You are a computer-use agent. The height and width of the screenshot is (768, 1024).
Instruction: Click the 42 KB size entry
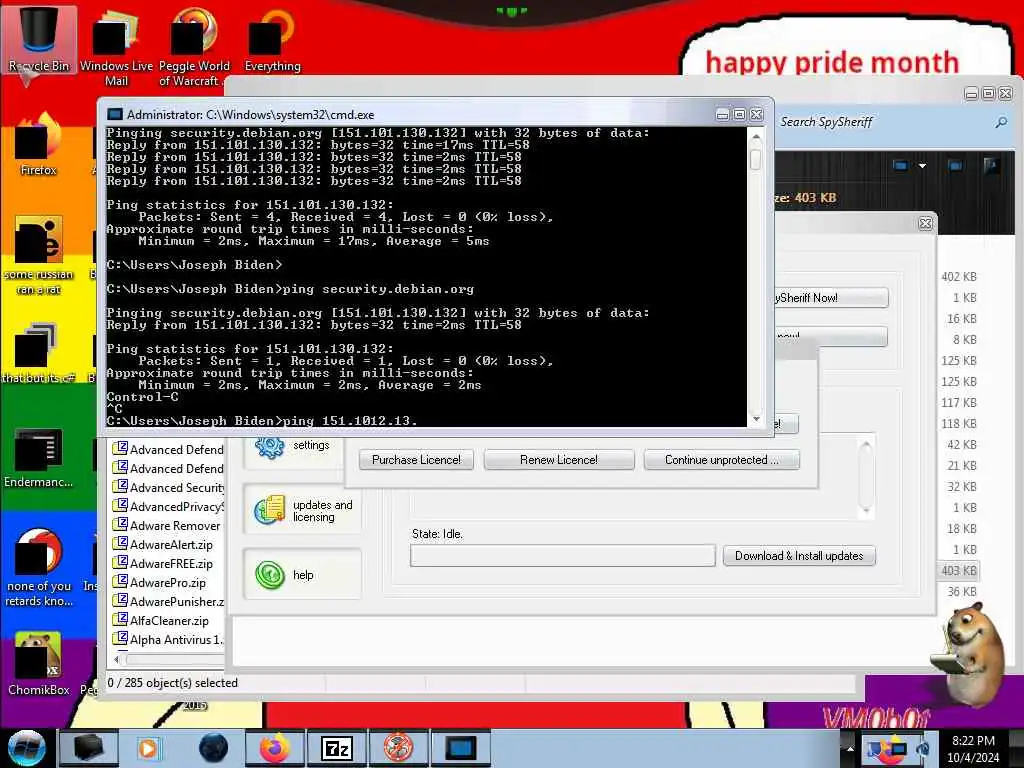pos(961,445)
